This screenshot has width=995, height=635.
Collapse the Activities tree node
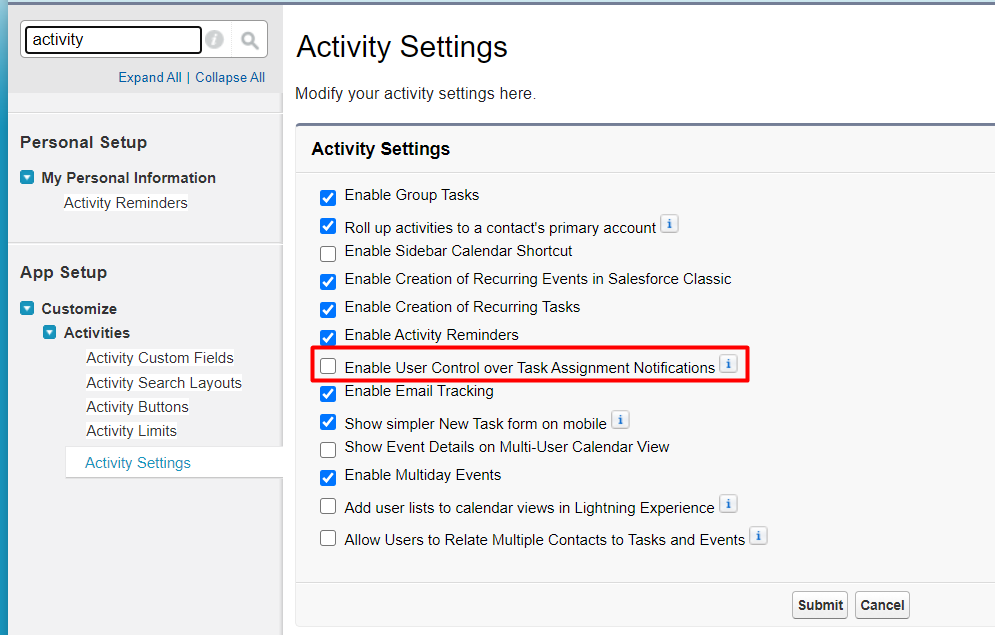49,332
